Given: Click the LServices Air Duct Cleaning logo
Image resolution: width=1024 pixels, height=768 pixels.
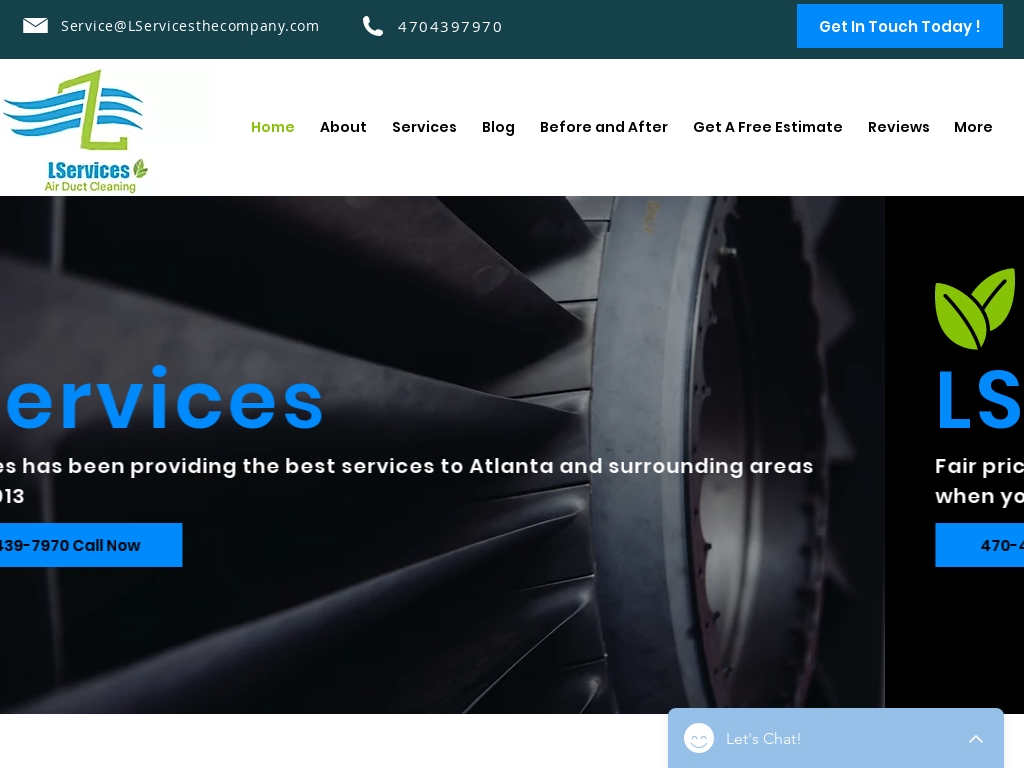Looking at the screenshot, I should coord(75,131).
